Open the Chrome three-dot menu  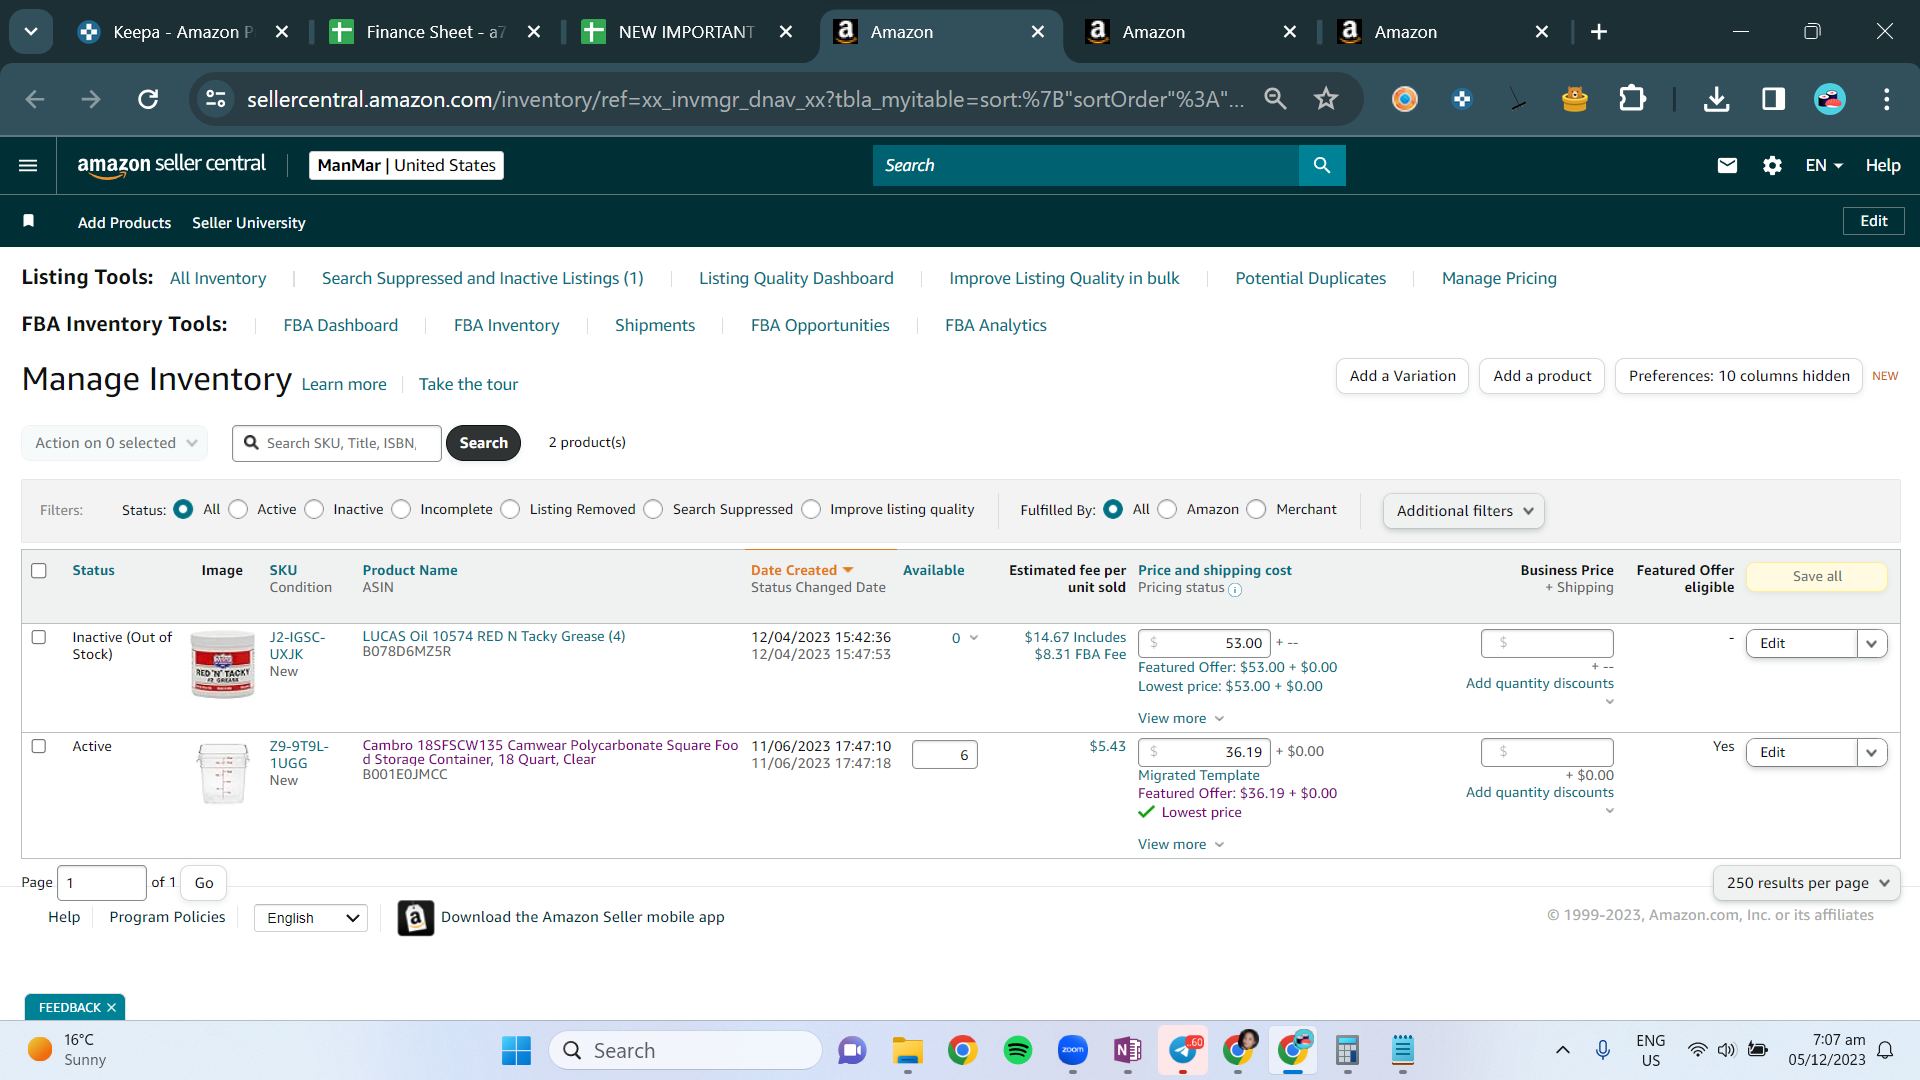[1886, 98]
